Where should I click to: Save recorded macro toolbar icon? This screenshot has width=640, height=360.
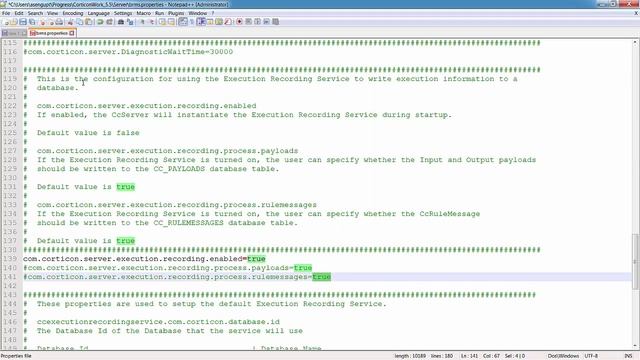pyautogui.click(x=276, y=22)
